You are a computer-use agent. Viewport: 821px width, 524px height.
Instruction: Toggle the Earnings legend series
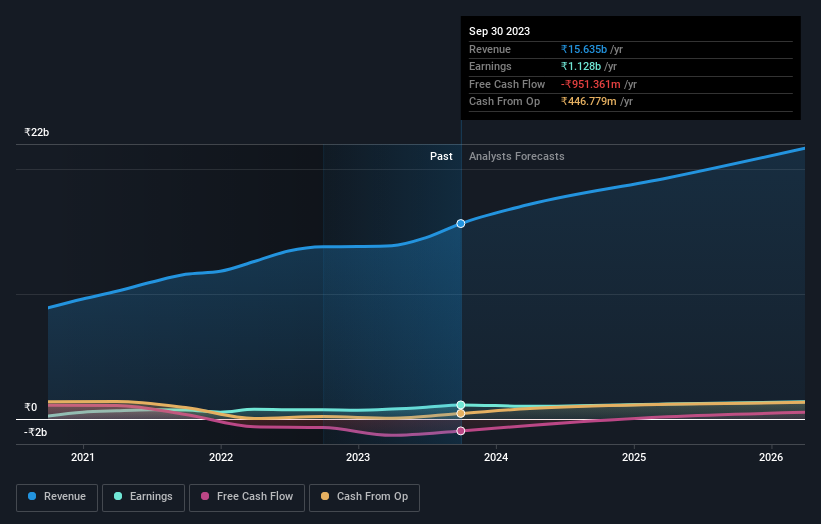click(143, 497)
